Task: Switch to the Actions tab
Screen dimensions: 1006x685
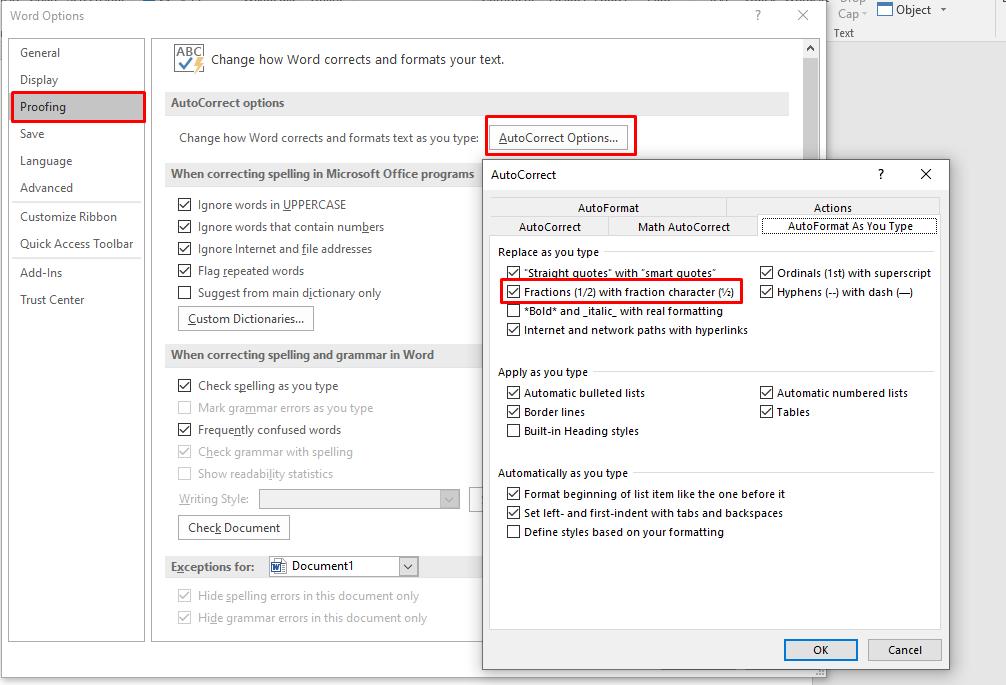Action: click(833, 207)
